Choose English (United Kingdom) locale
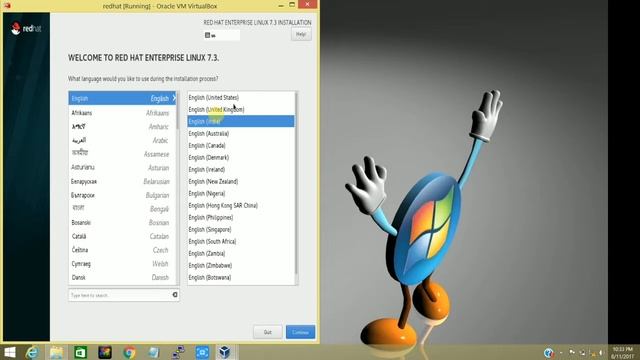The width and height of the screenshot is (640, 360). point(241,109)
